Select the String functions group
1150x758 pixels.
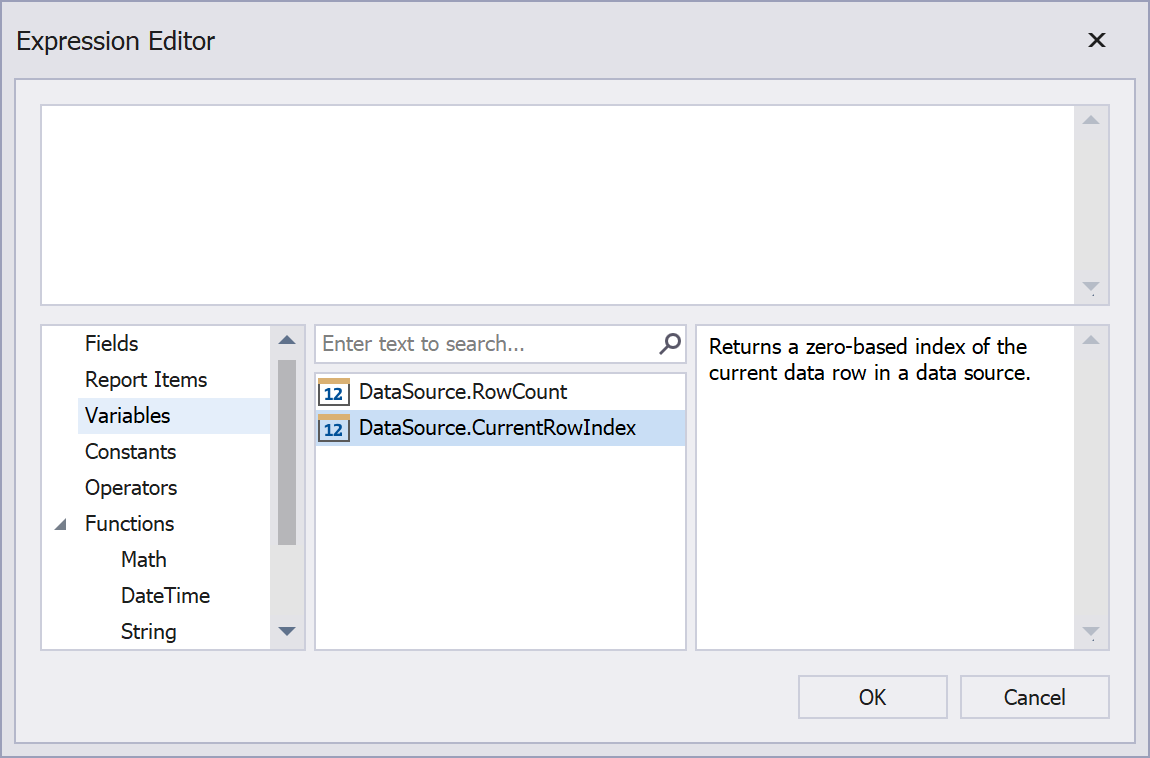[149, 632]
